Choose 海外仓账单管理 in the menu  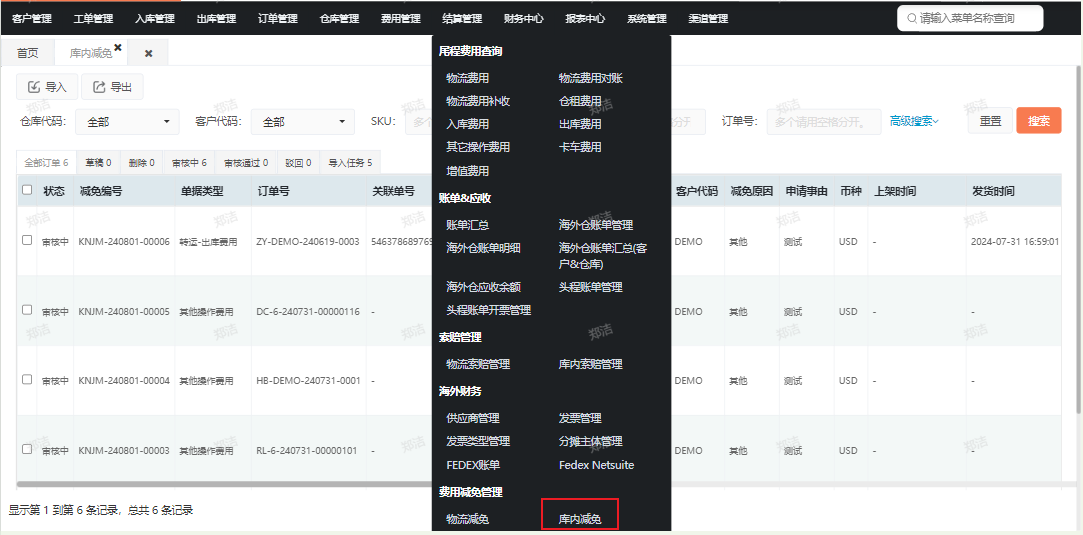pyautogui.click(x=596, y=225)
